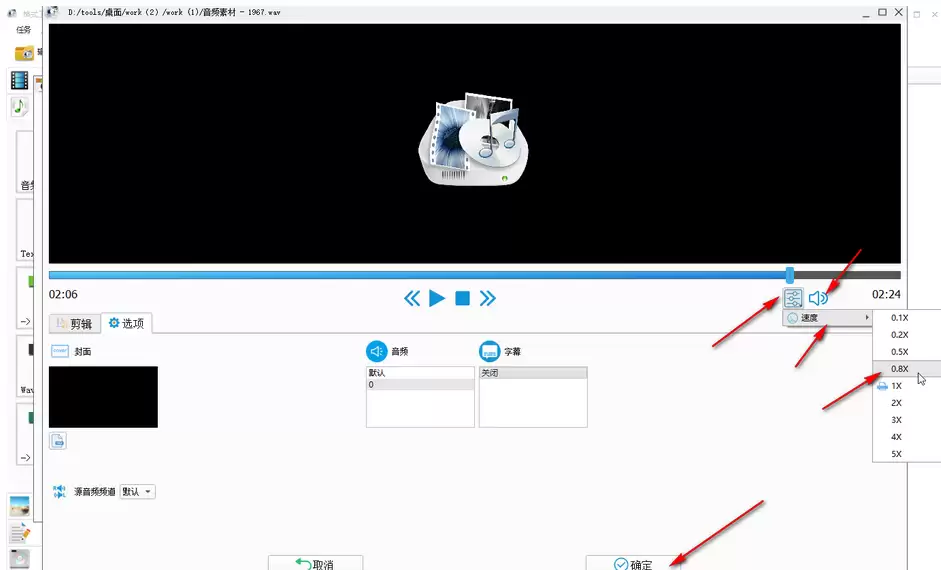Switch to the 选项 tab
Viewport: 941px width, 570px height.
127,323
